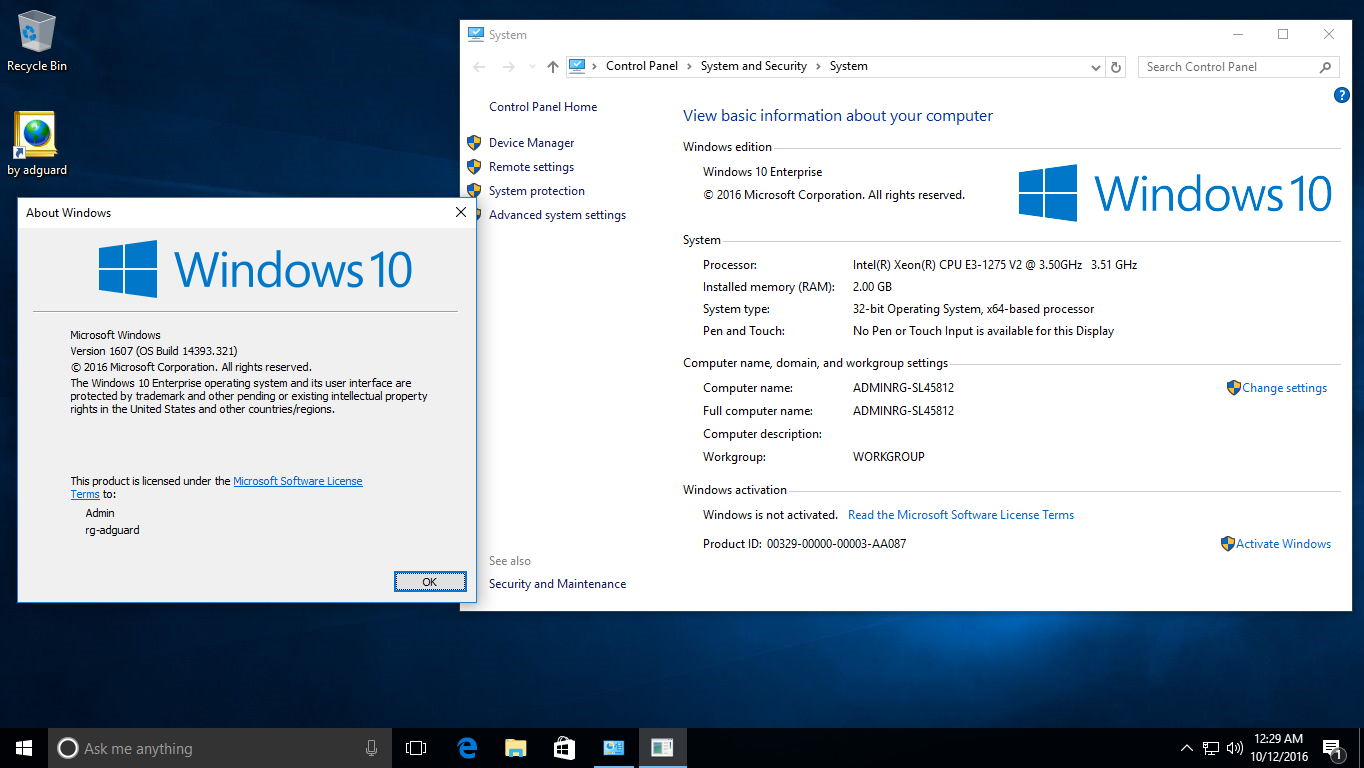Click the WORKGROUP value
This screenshot has width=1364, height=768.
[889, 457]
